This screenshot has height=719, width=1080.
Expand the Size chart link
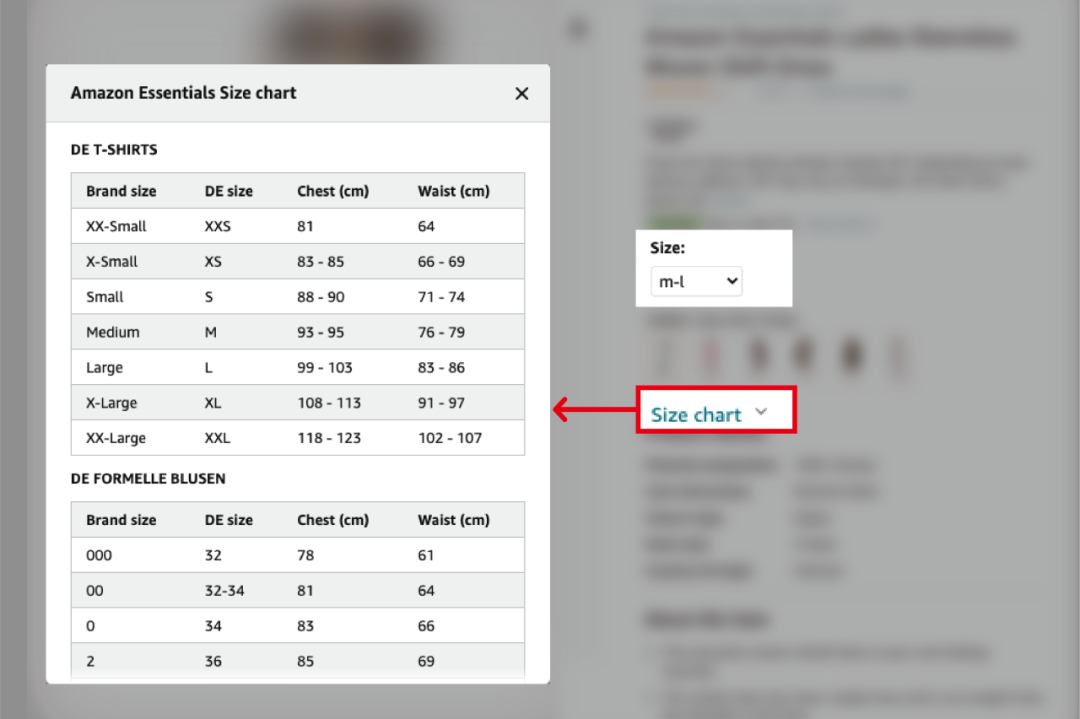pos(696,415)
